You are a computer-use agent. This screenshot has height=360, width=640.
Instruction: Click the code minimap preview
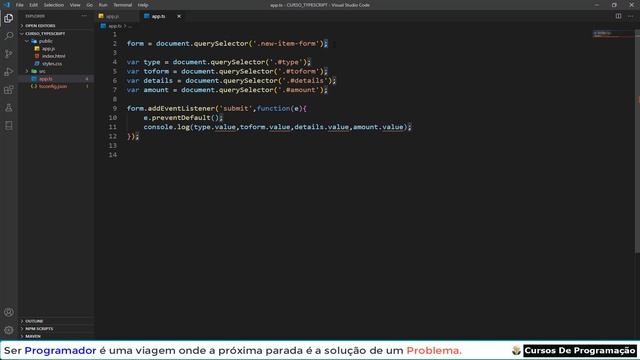[613, 34]
